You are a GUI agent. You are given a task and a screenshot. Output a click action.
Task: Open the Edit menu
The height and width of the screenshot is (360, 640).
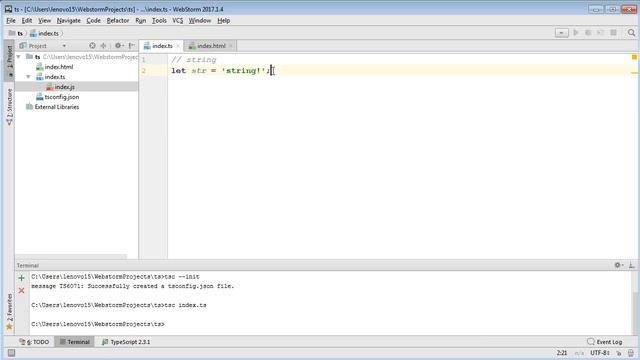(27, 20)
